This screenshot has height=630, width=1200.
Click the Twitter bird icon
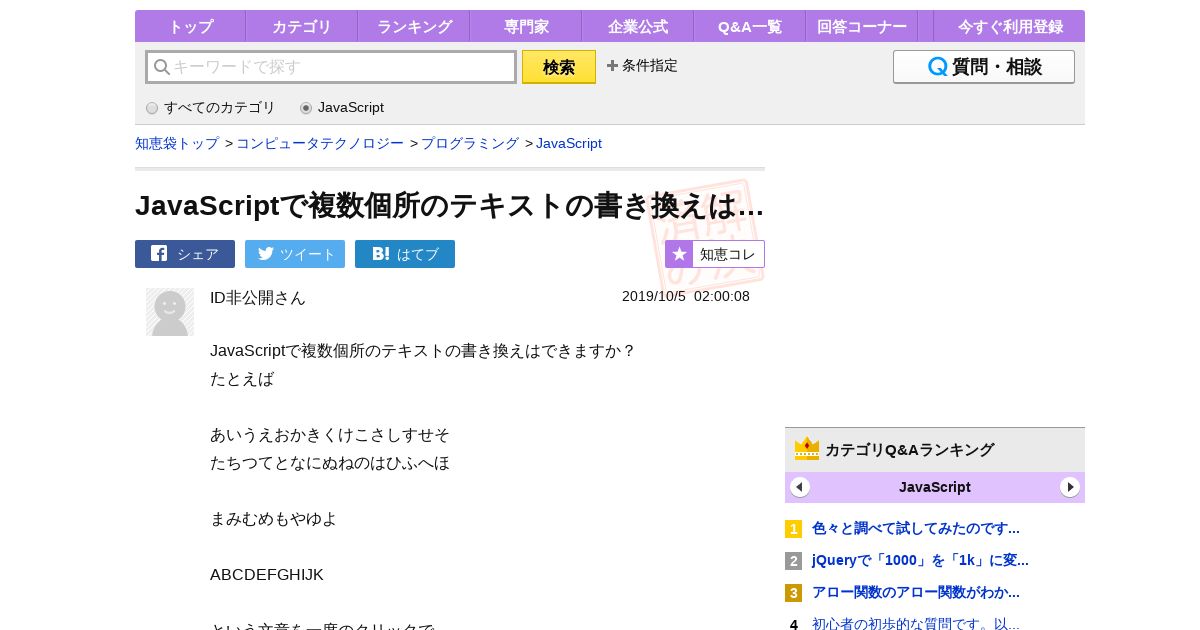tap(266, 254)
